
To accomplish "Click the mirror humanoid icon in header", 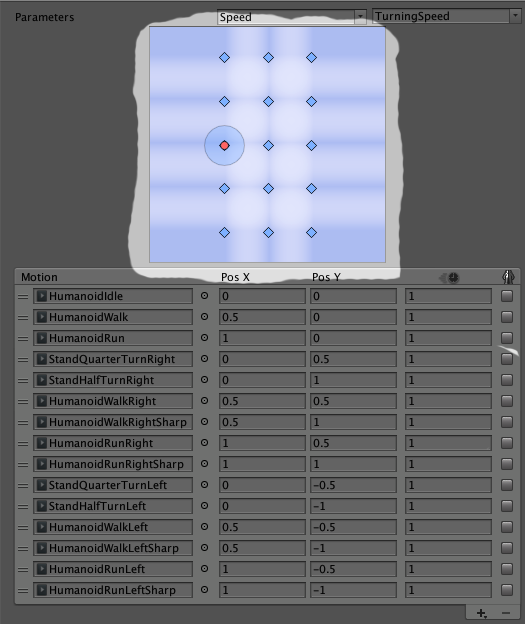I will pos(508,277).
